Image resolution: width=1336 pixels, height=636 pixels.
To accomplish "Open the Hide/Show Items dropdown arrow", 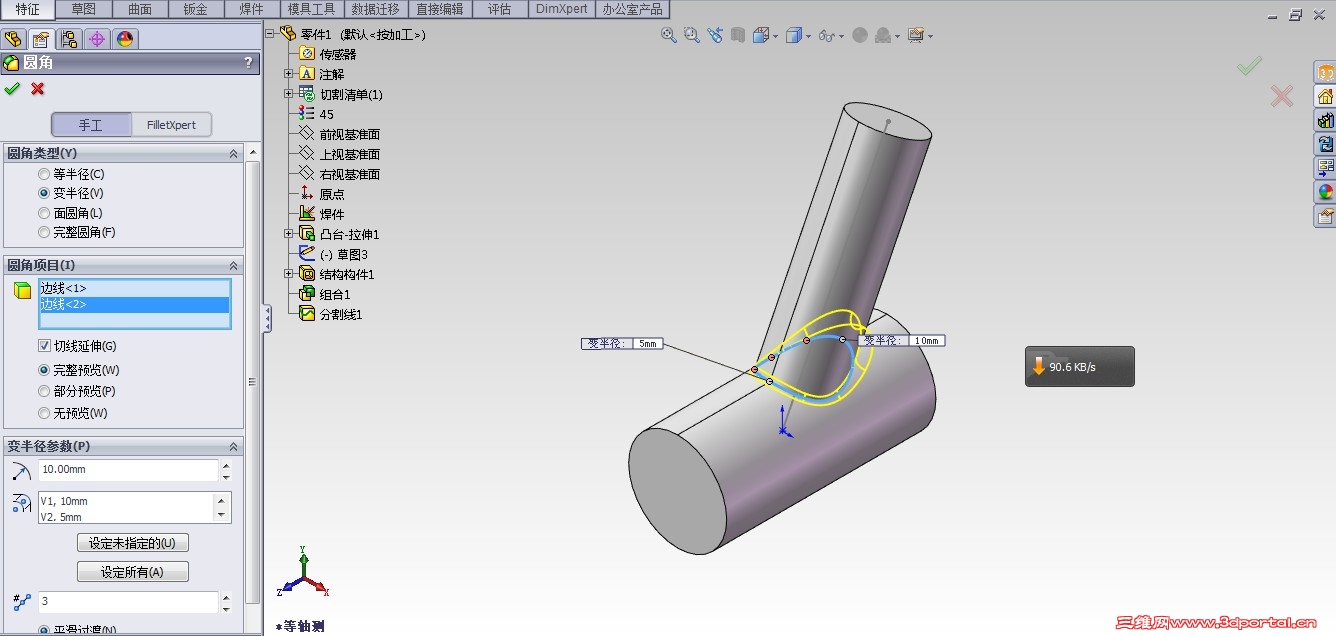I will 841,36.
